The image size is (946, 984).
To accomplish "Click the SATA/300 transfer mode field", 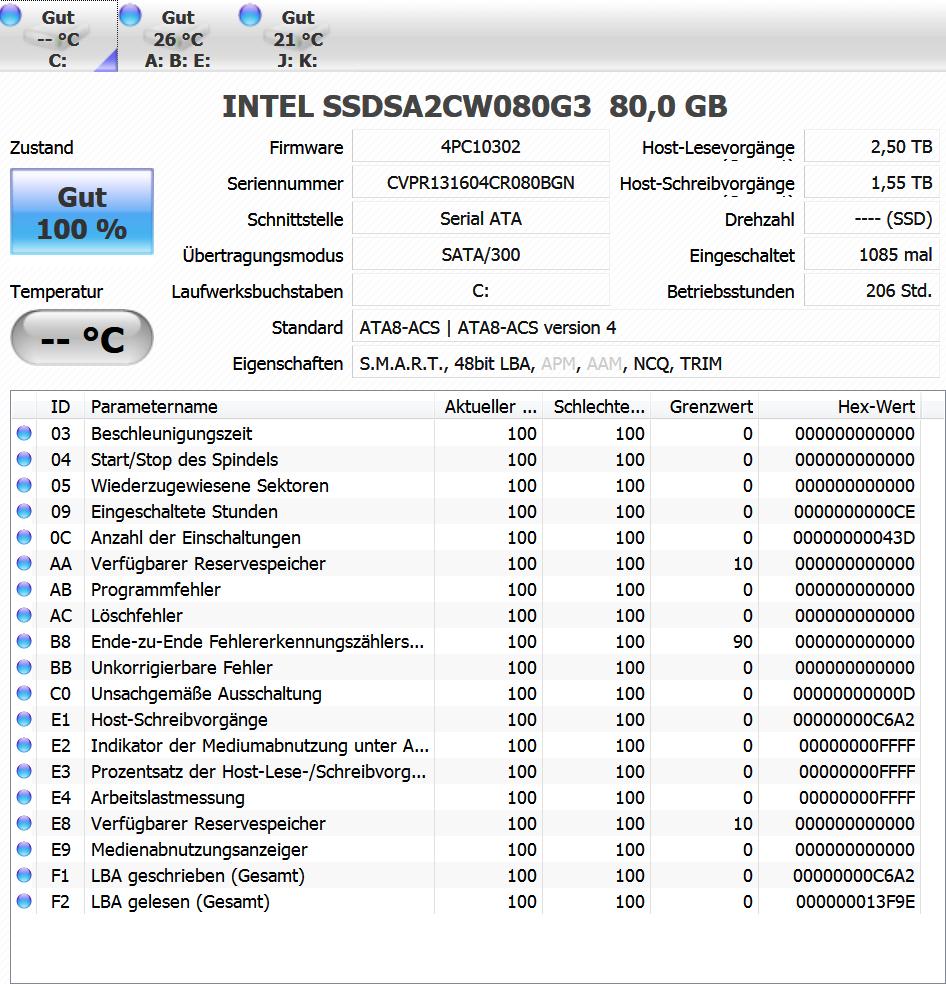I will tap(481, 255).
